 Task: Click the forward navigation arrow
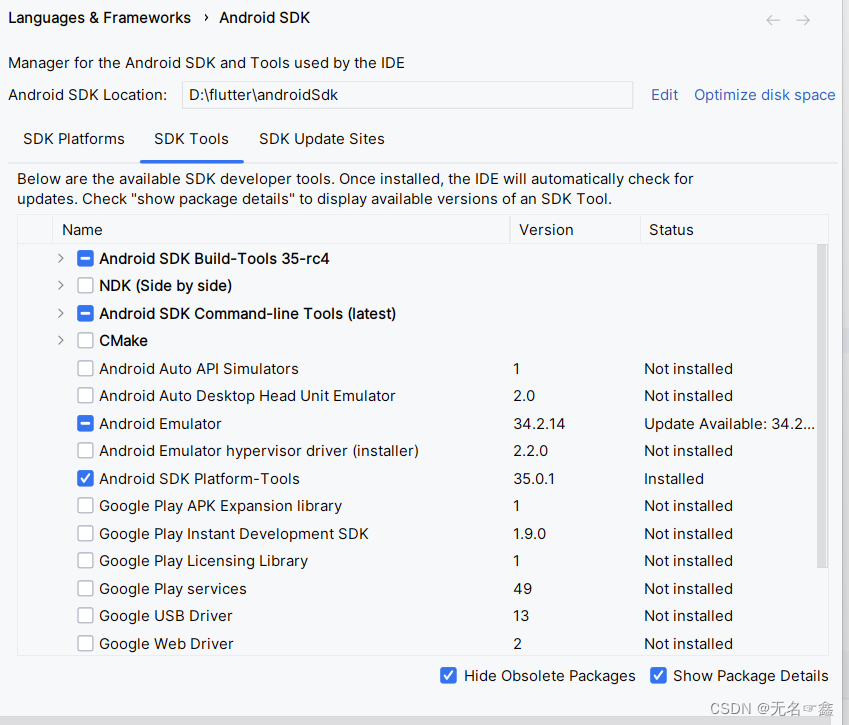pyautogui.click(x=803, y=20)
